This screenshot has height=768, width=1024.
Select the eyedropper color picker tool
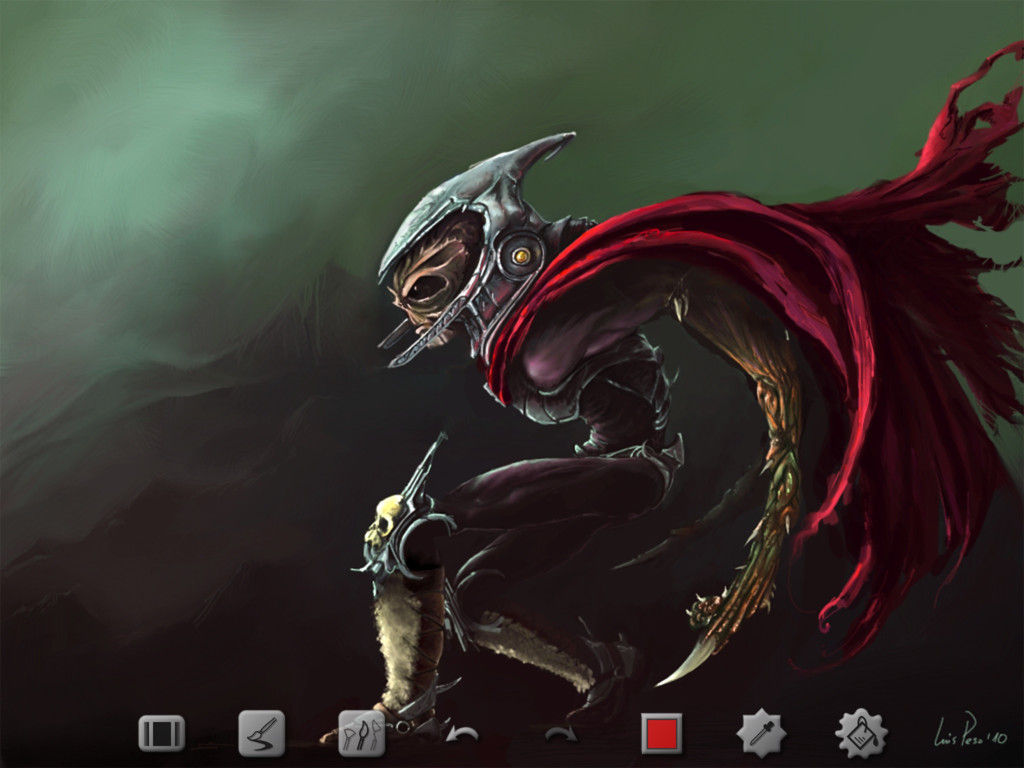coord(761,733)
